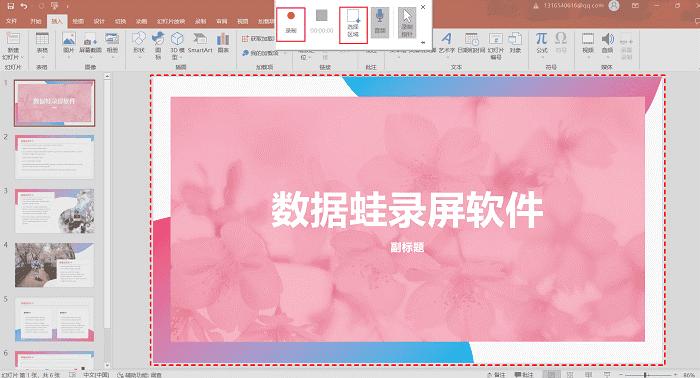Insert a picture 图片
This screenshot has height=378, width=700.
tap(69, 45)
